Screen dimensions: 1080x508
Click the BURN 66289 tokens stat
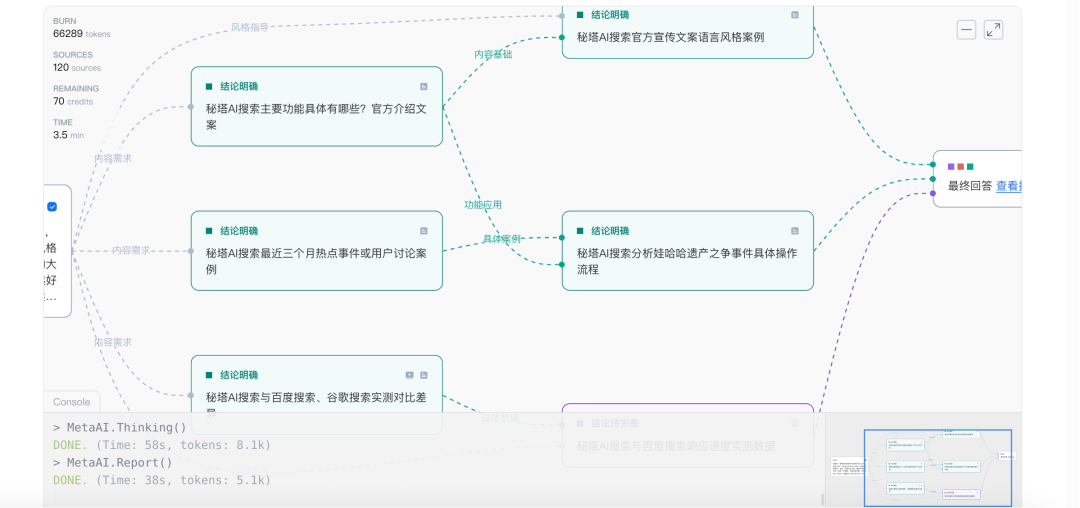pyautogui.click(x=81, y=28)
